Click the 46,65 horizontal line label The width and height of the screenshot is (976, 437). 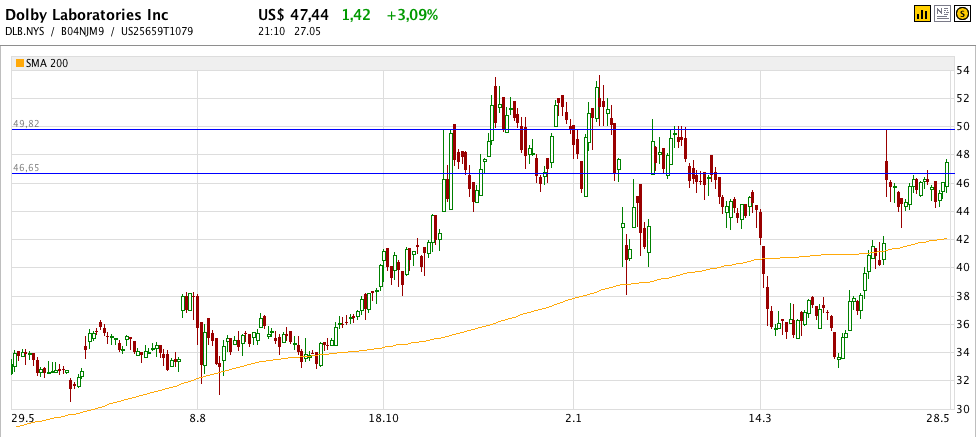26,168
